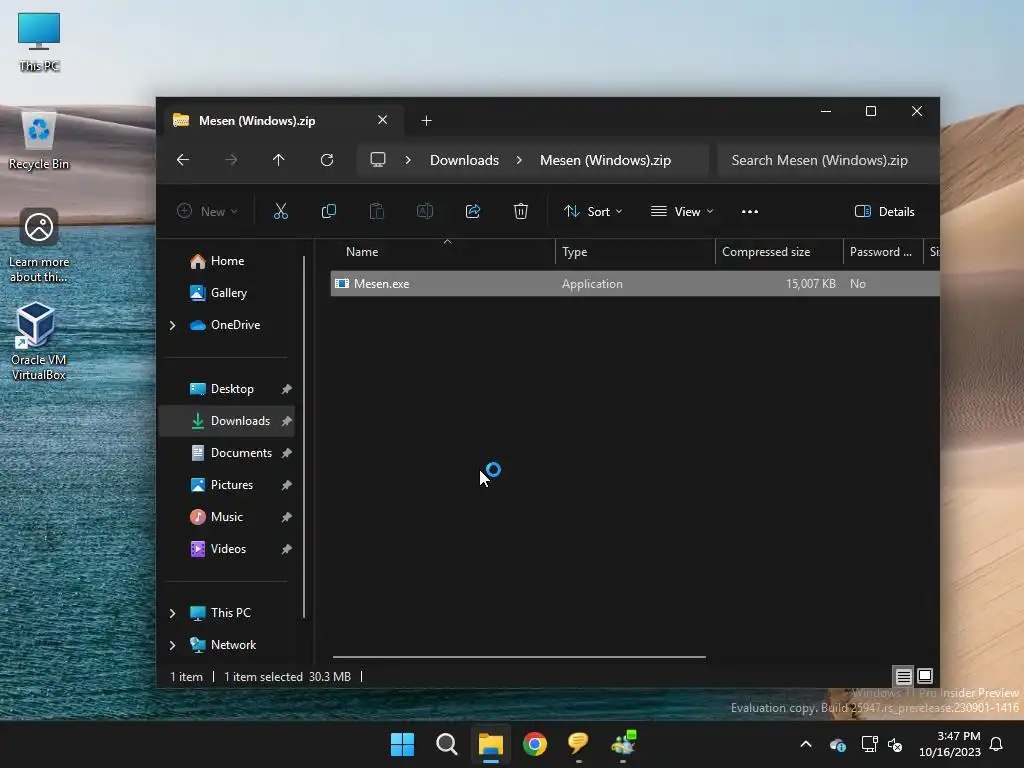Open the This PC desktop icon
This screenshot has height=768, width=1024.
(x=39, y=42)
